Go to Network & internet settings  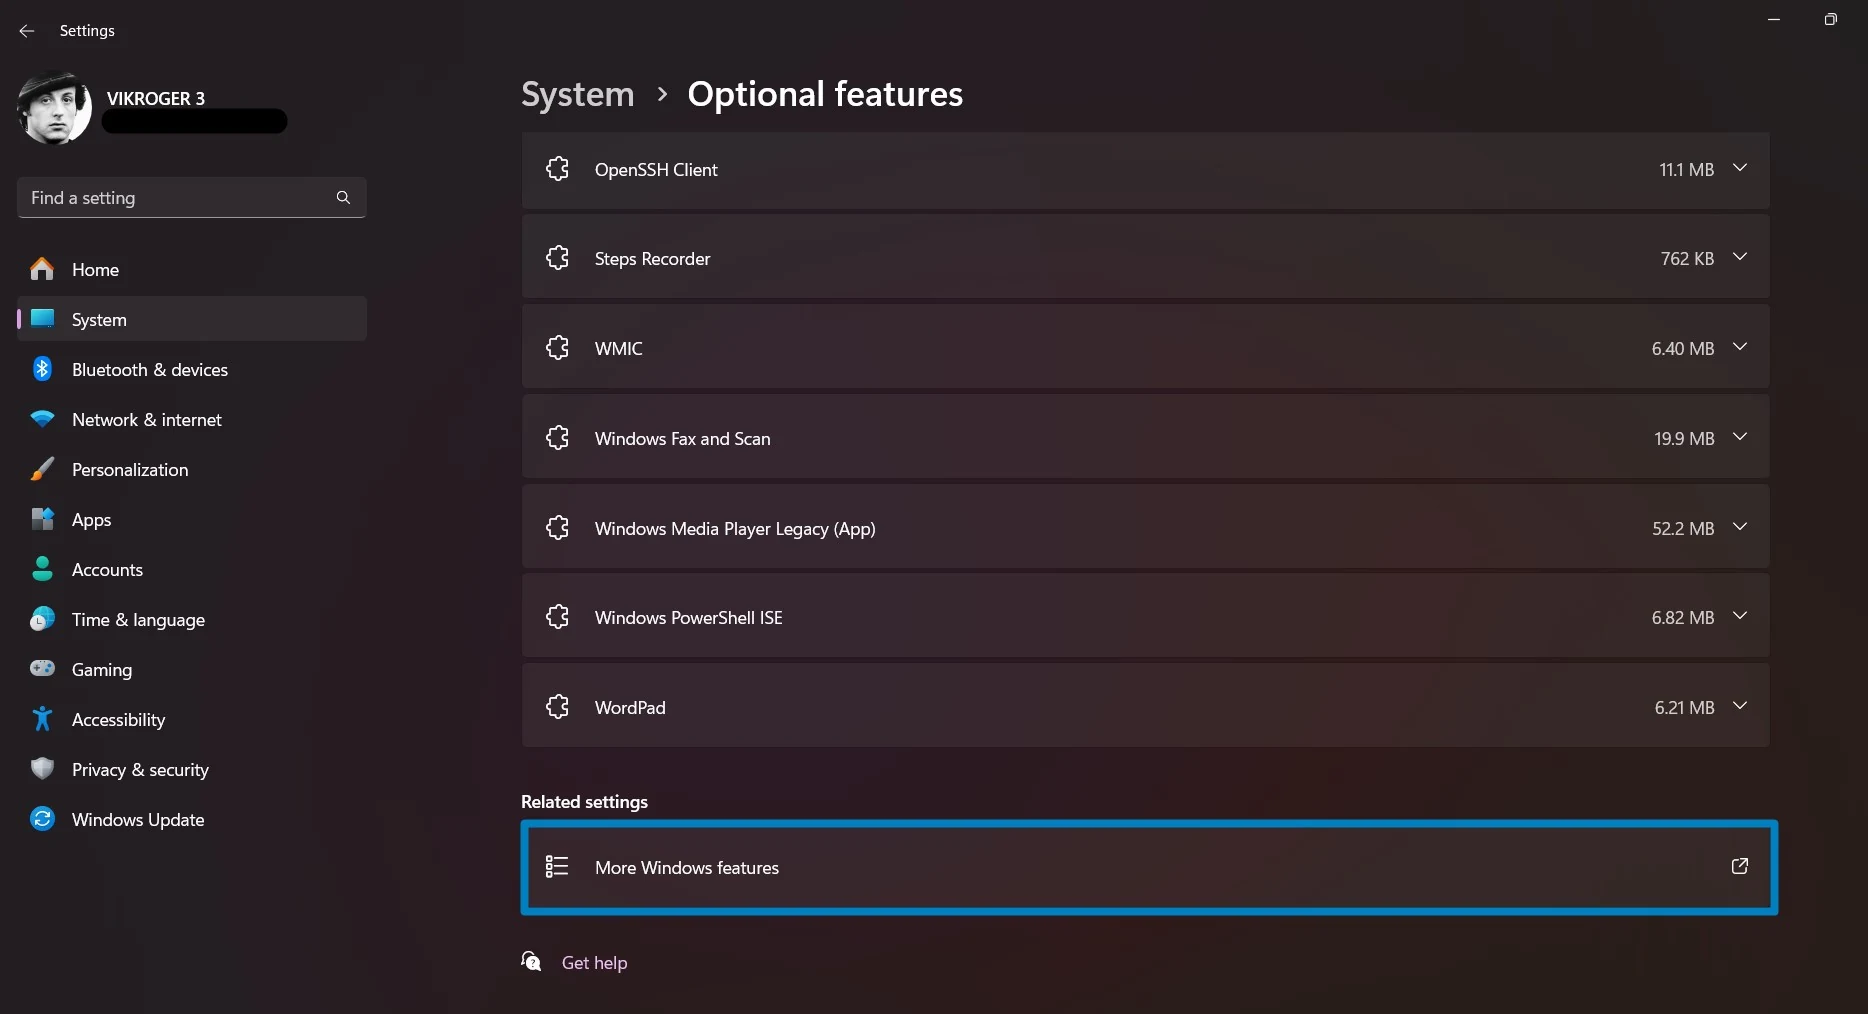coord(192,420)
